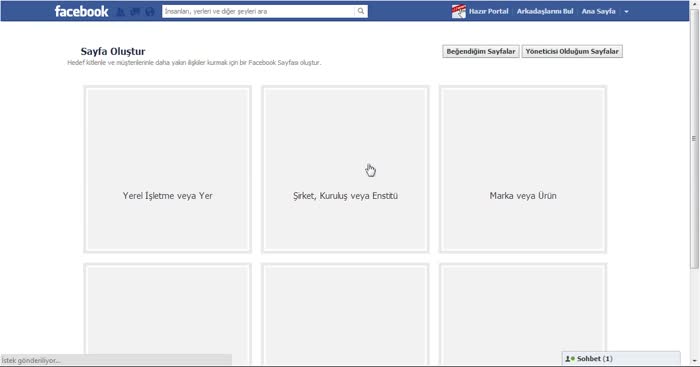Open Arkadaşlarını Bul link
The image size is (700, 367).
[x=545, y=11]
